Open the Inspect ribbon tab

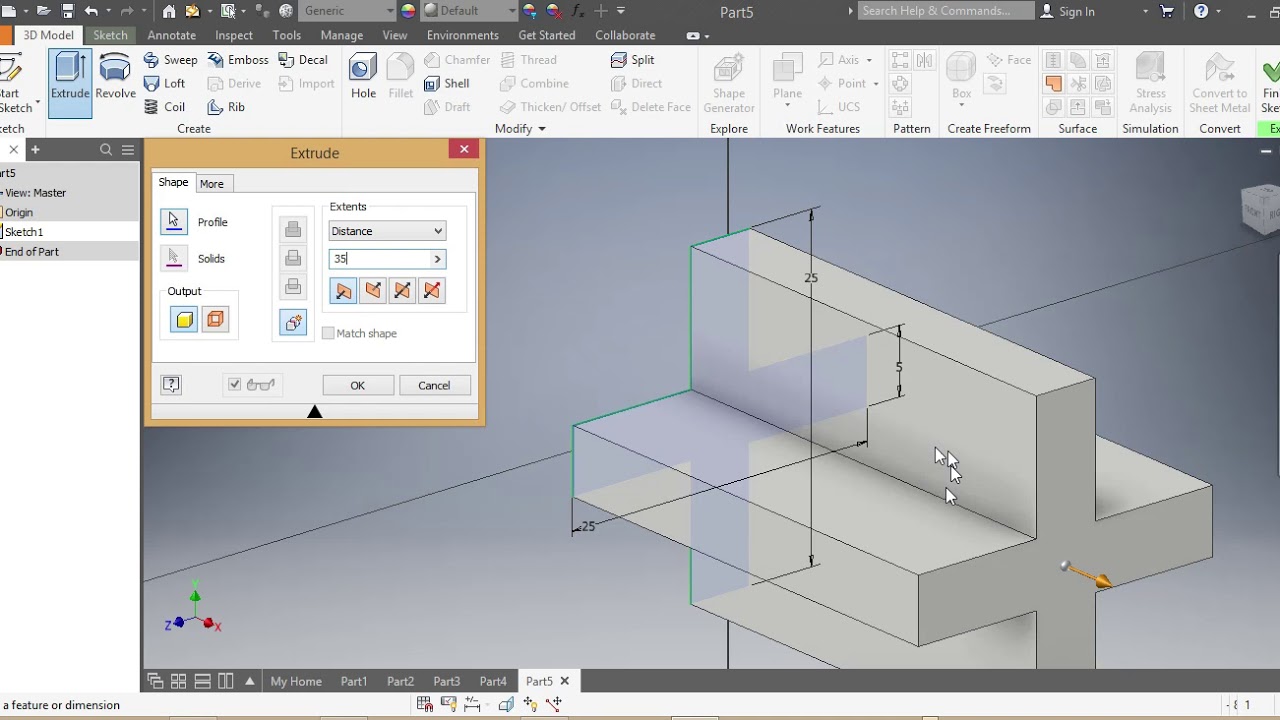click(234, 35)
